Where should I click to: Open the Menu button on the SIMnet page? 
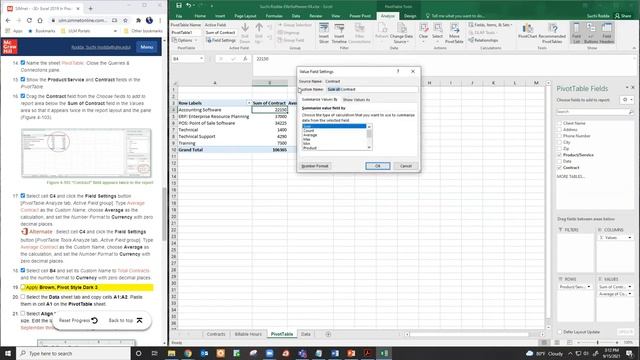(147, 47)
